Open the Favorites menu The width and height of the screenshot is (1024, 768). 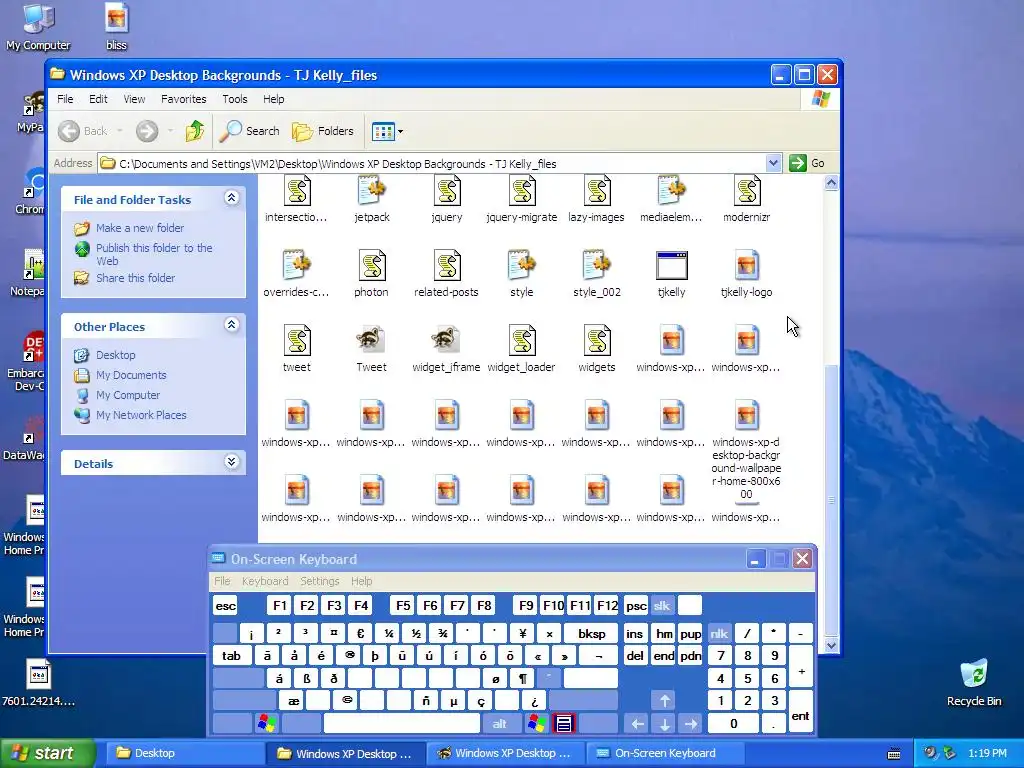pyautogui.click(x=184, y=99)
